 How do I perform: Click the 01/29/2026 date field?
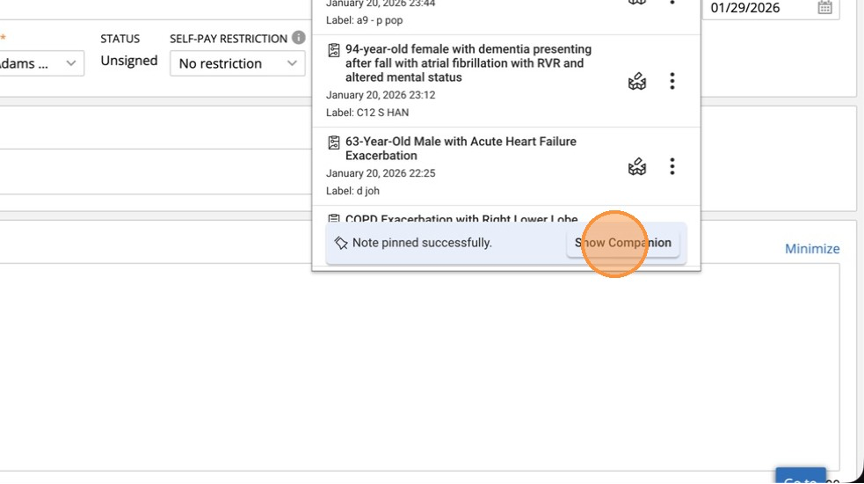[760, 8]
